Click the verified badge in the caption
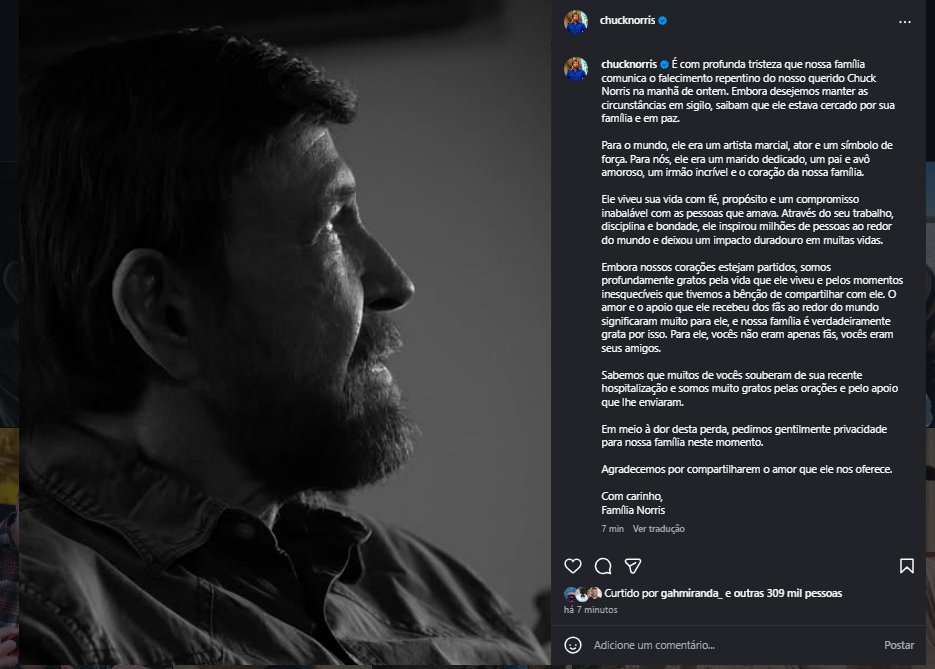The height and width of the screenshot is (669, 935). (664, 64)
